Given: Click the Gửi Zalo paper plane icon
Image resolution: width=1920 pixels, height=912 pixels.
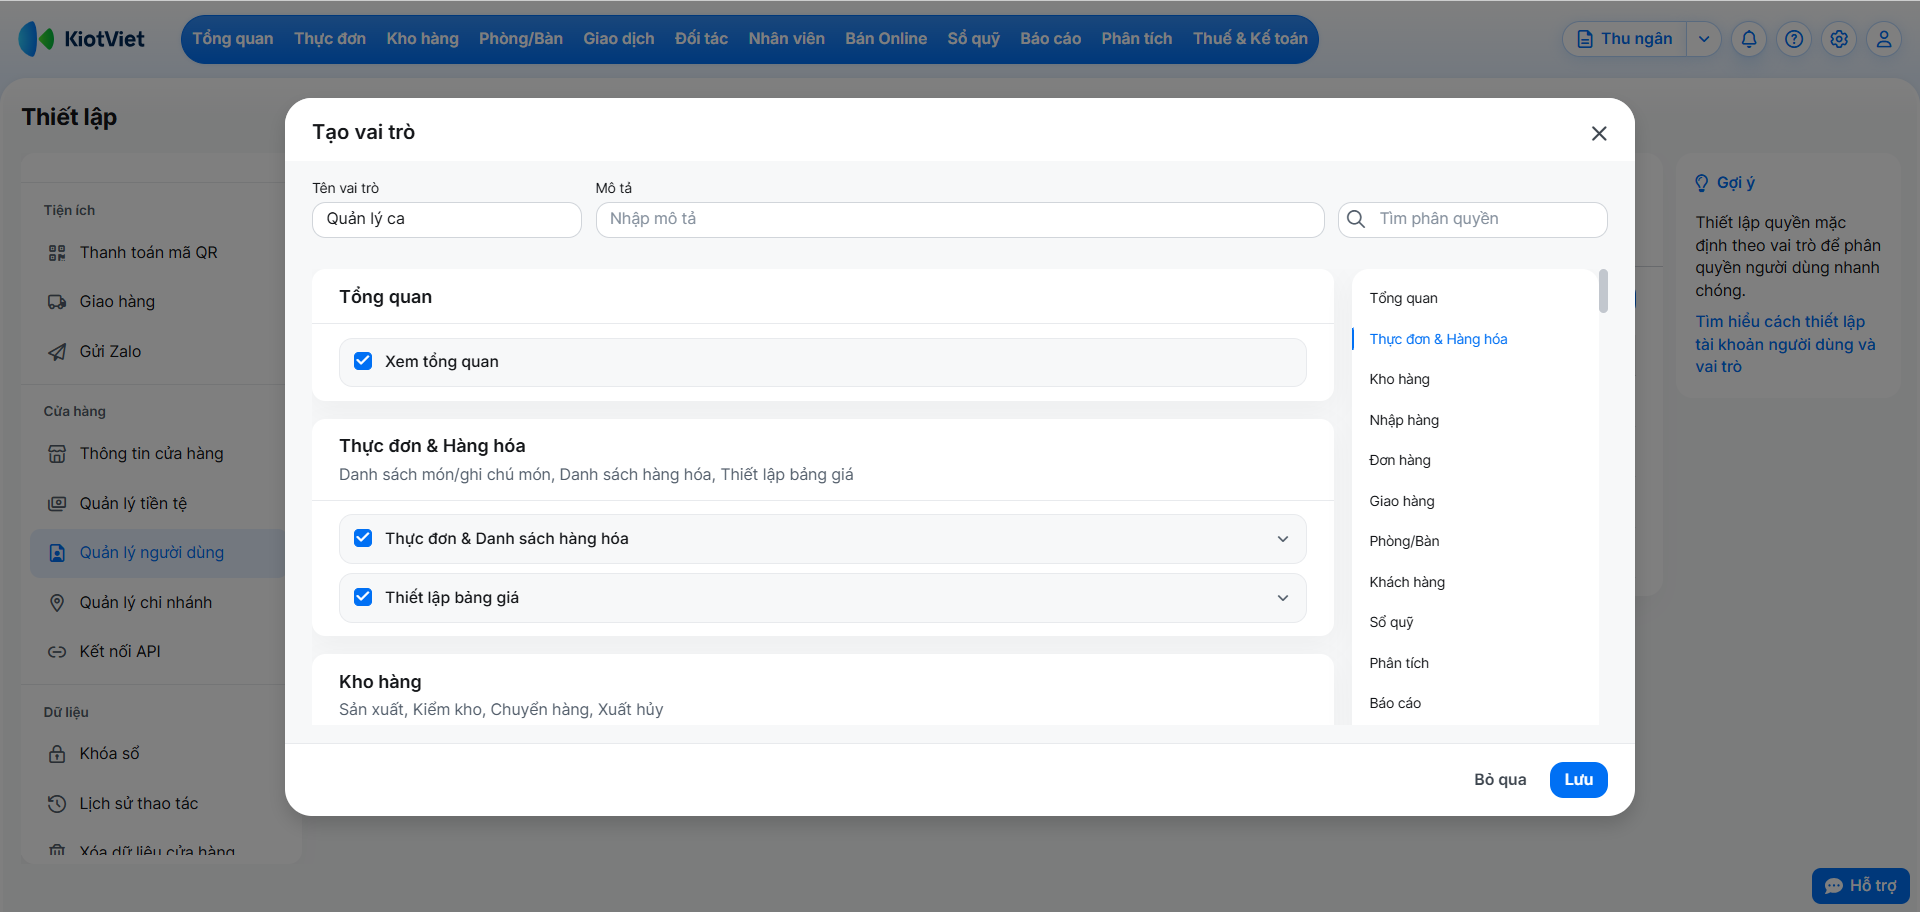Looking at the screenshot, I should (57, 352).
